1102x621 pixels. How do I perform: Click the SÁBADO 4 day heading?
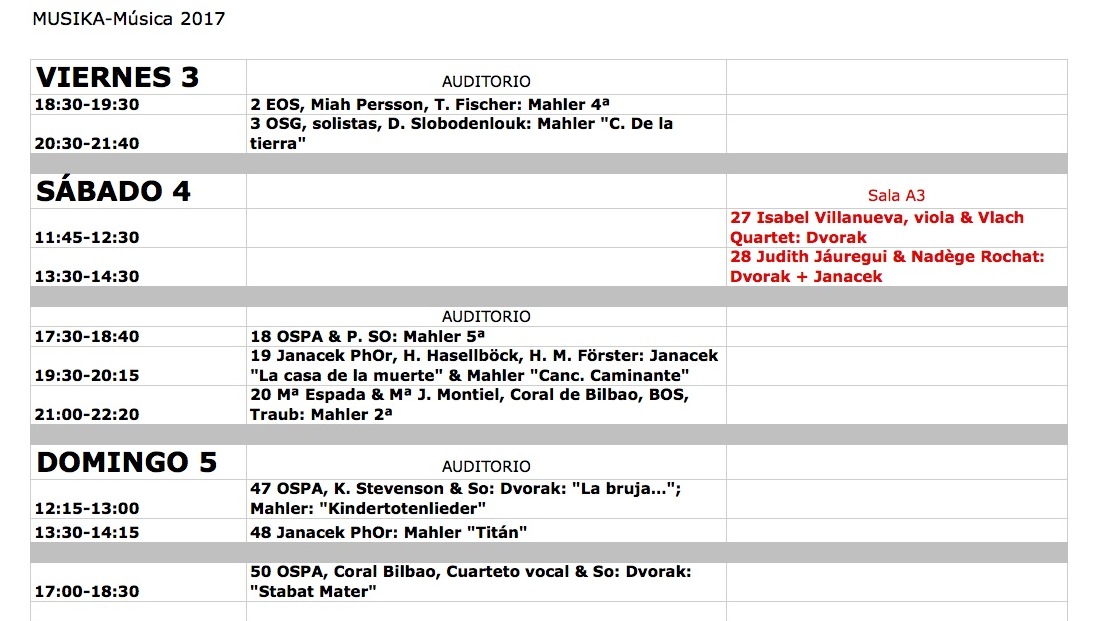point(113,191)
